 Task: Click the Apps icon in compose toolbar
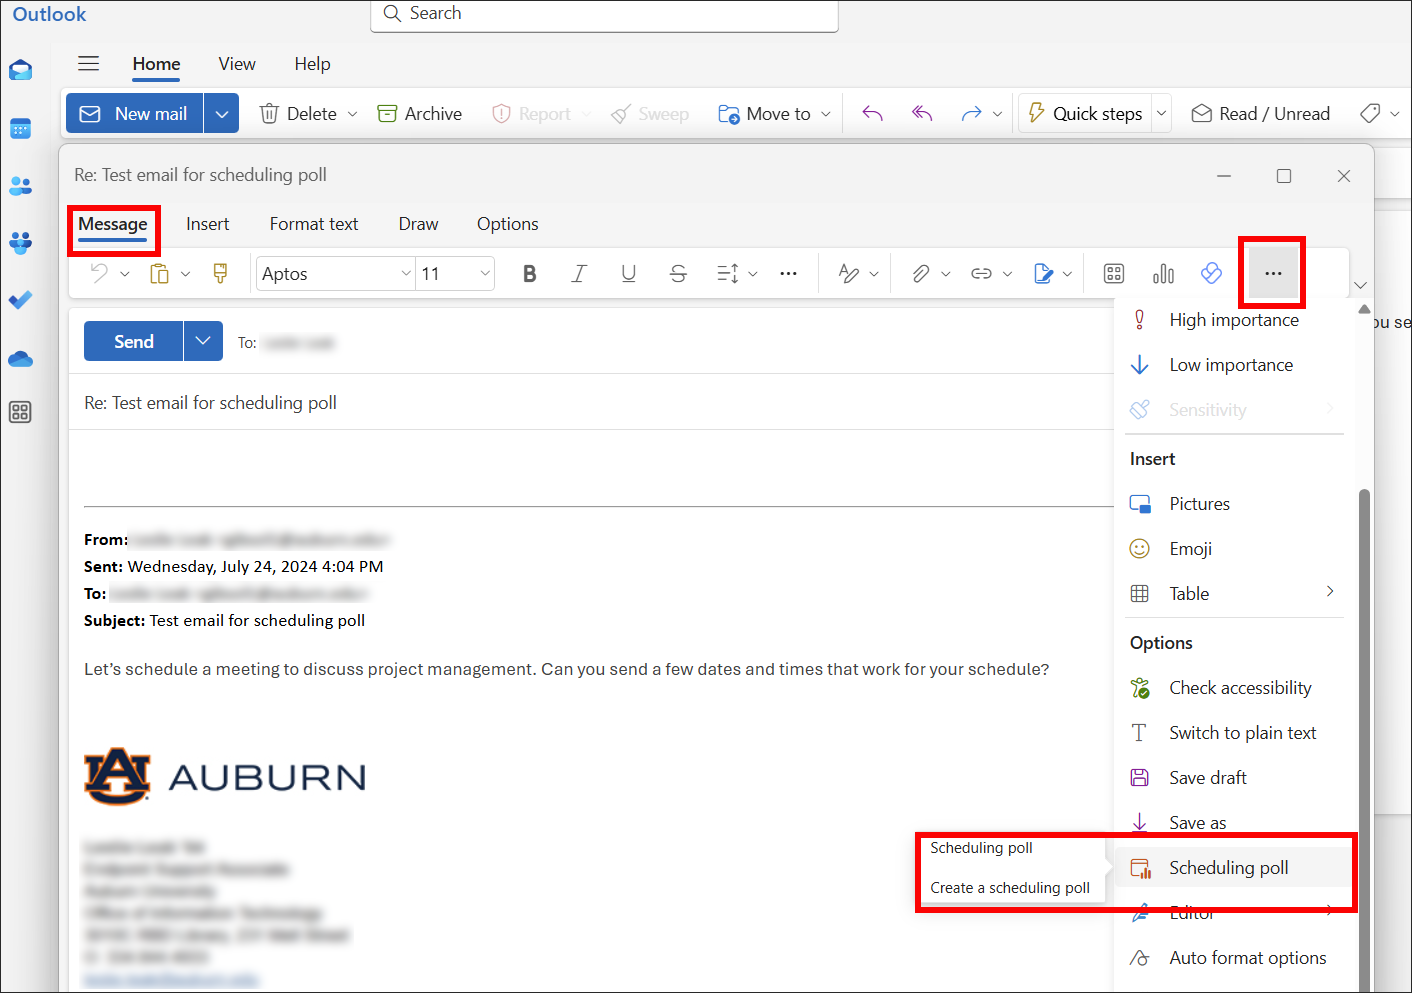[x=1114, y=274]
